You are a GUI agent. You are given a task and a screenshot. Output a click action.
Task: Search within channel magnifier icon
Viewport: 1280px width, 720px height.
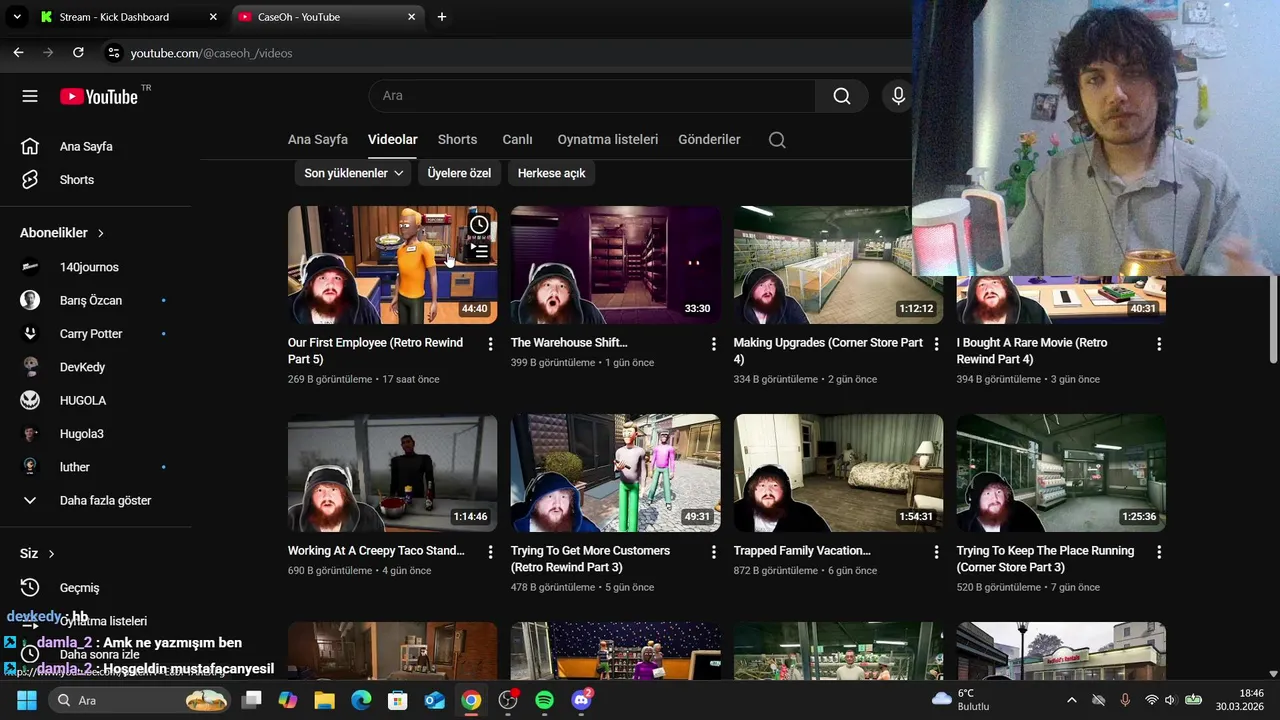tap(777, 140)
